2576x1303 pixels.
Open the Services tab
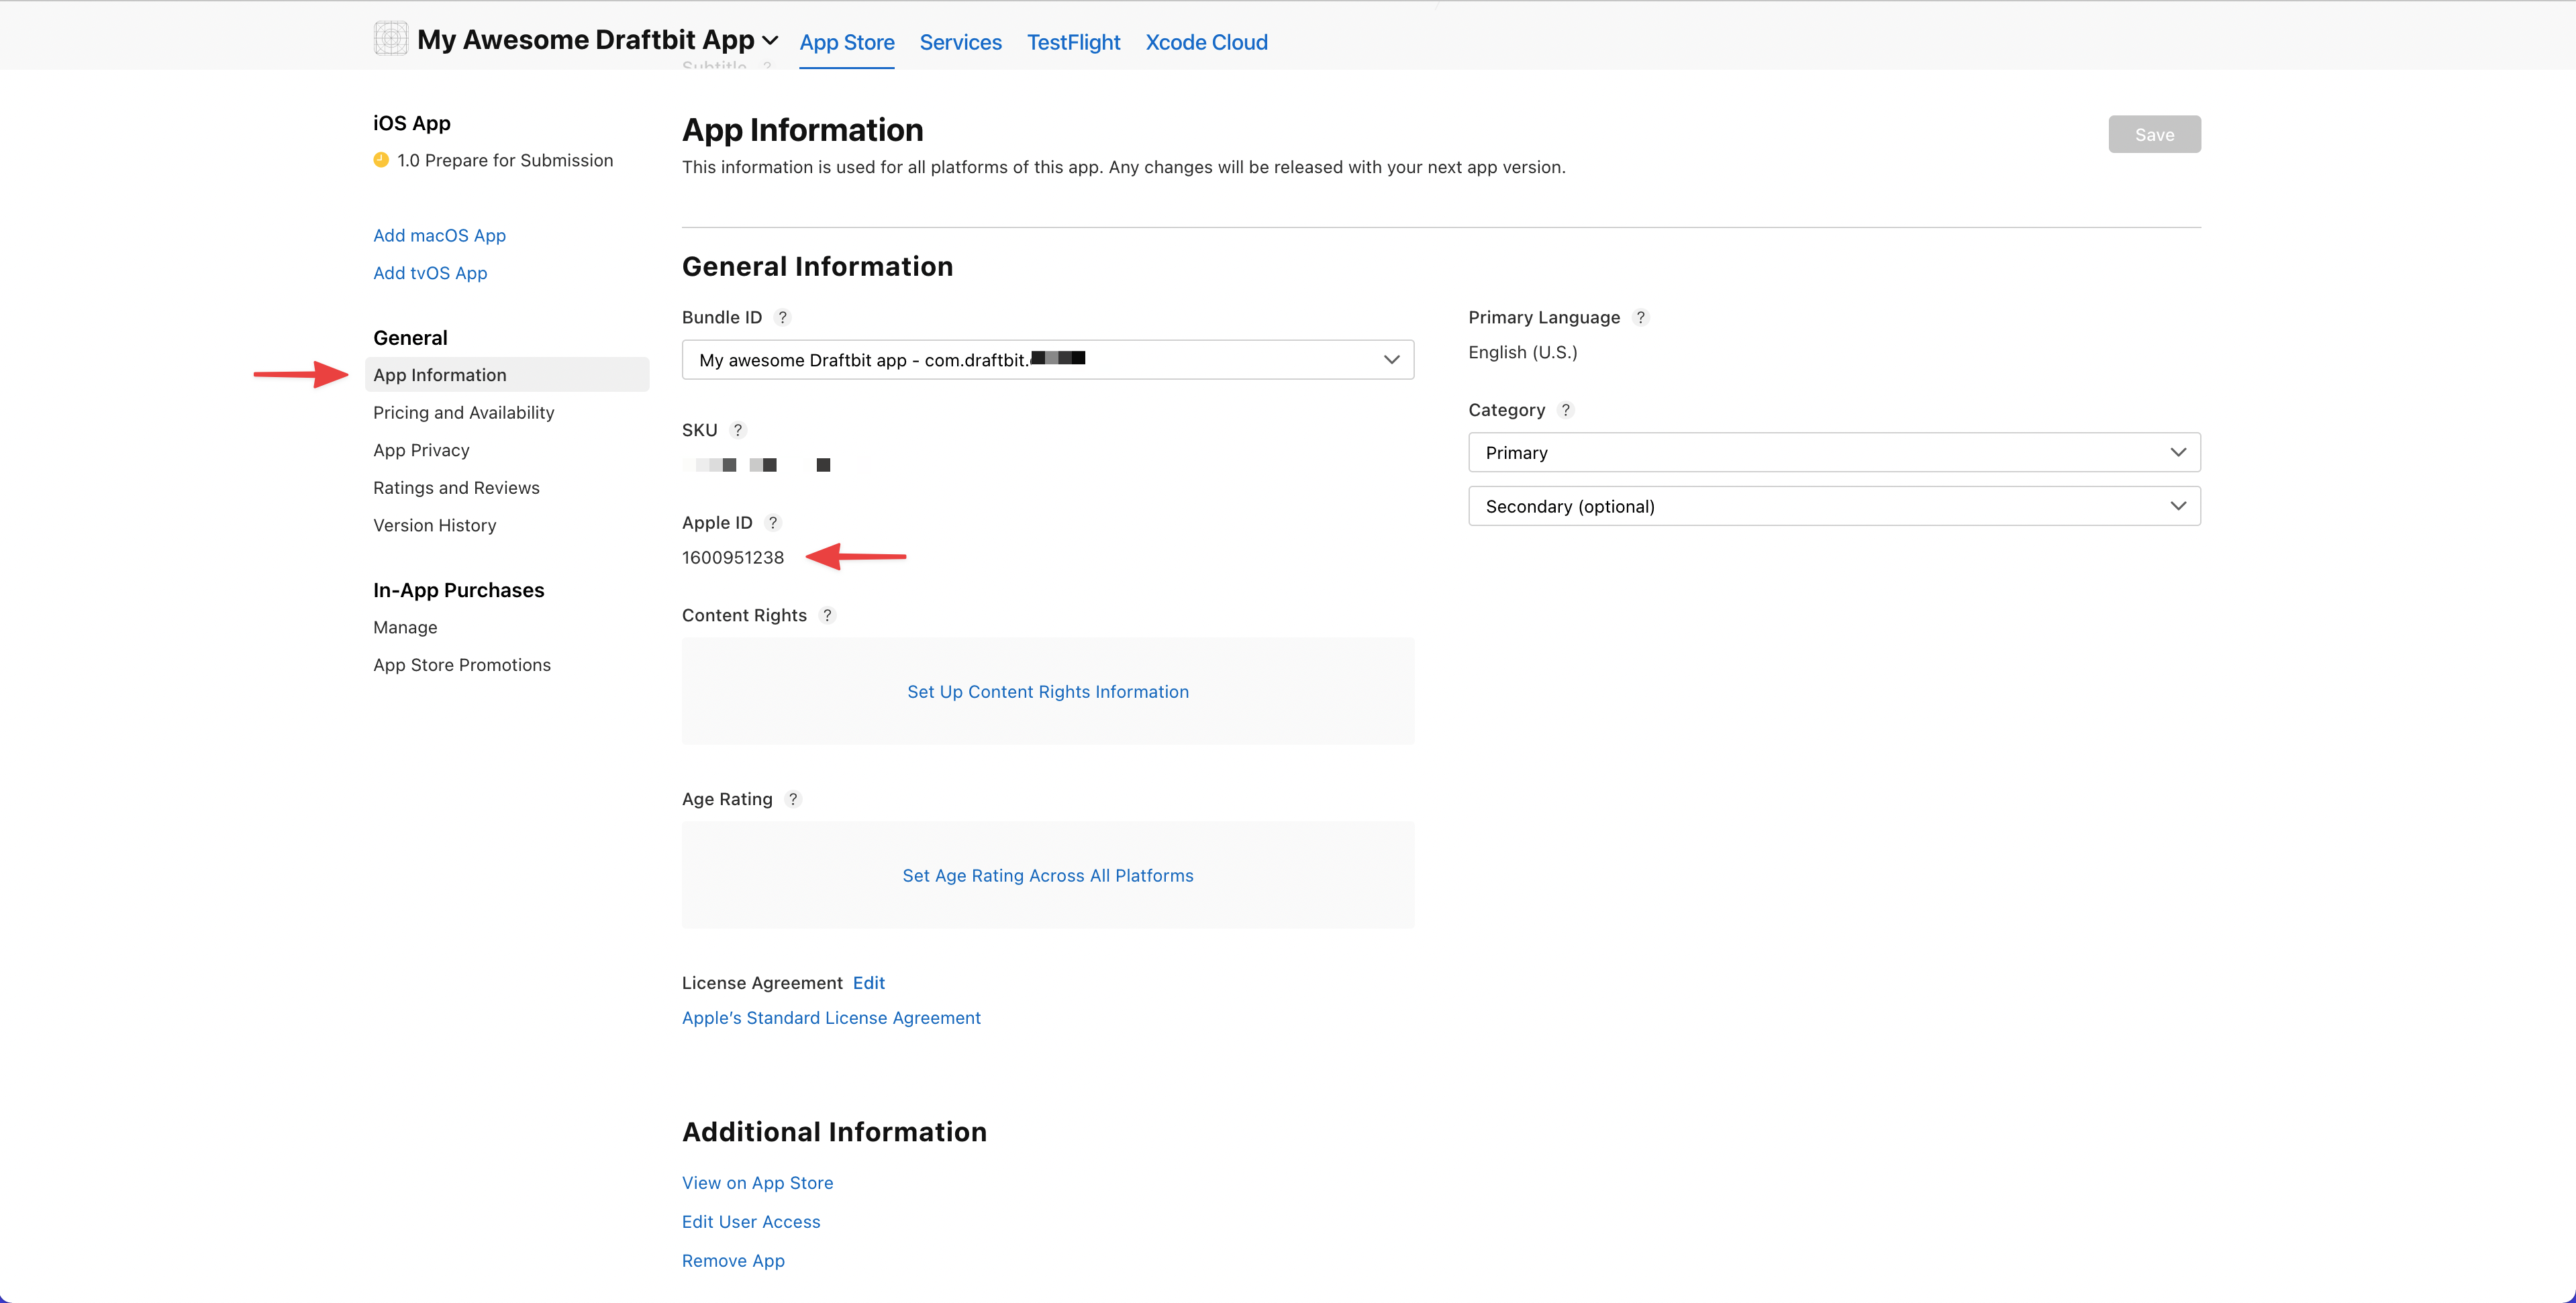(x=960, y=42)
